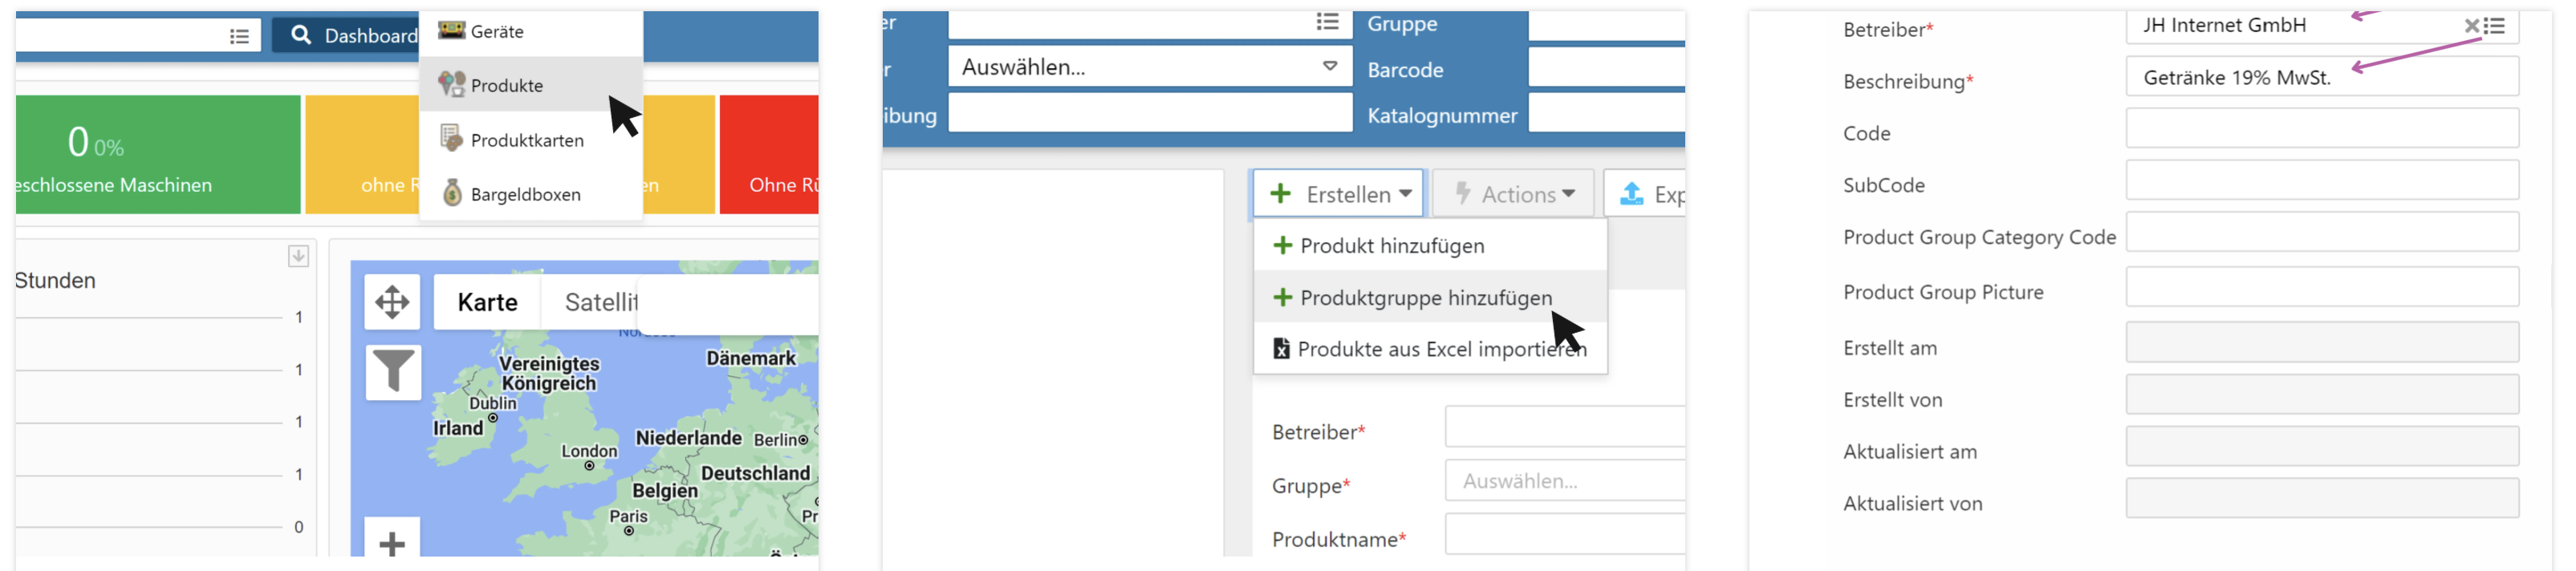Image resolution: width=2576 pixels, height=571 pixels.
Task: Open the Actions dropdown
Action: coord(1516,194)
